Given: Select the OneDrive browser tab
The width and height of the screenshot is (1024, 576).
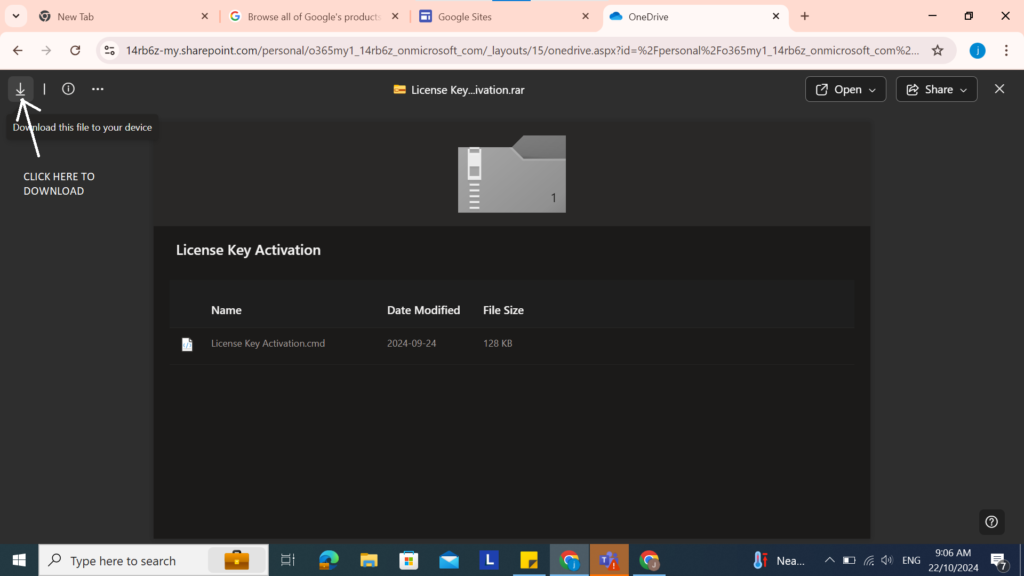Looking at the screenshot, I should click(x=694, y=17).
